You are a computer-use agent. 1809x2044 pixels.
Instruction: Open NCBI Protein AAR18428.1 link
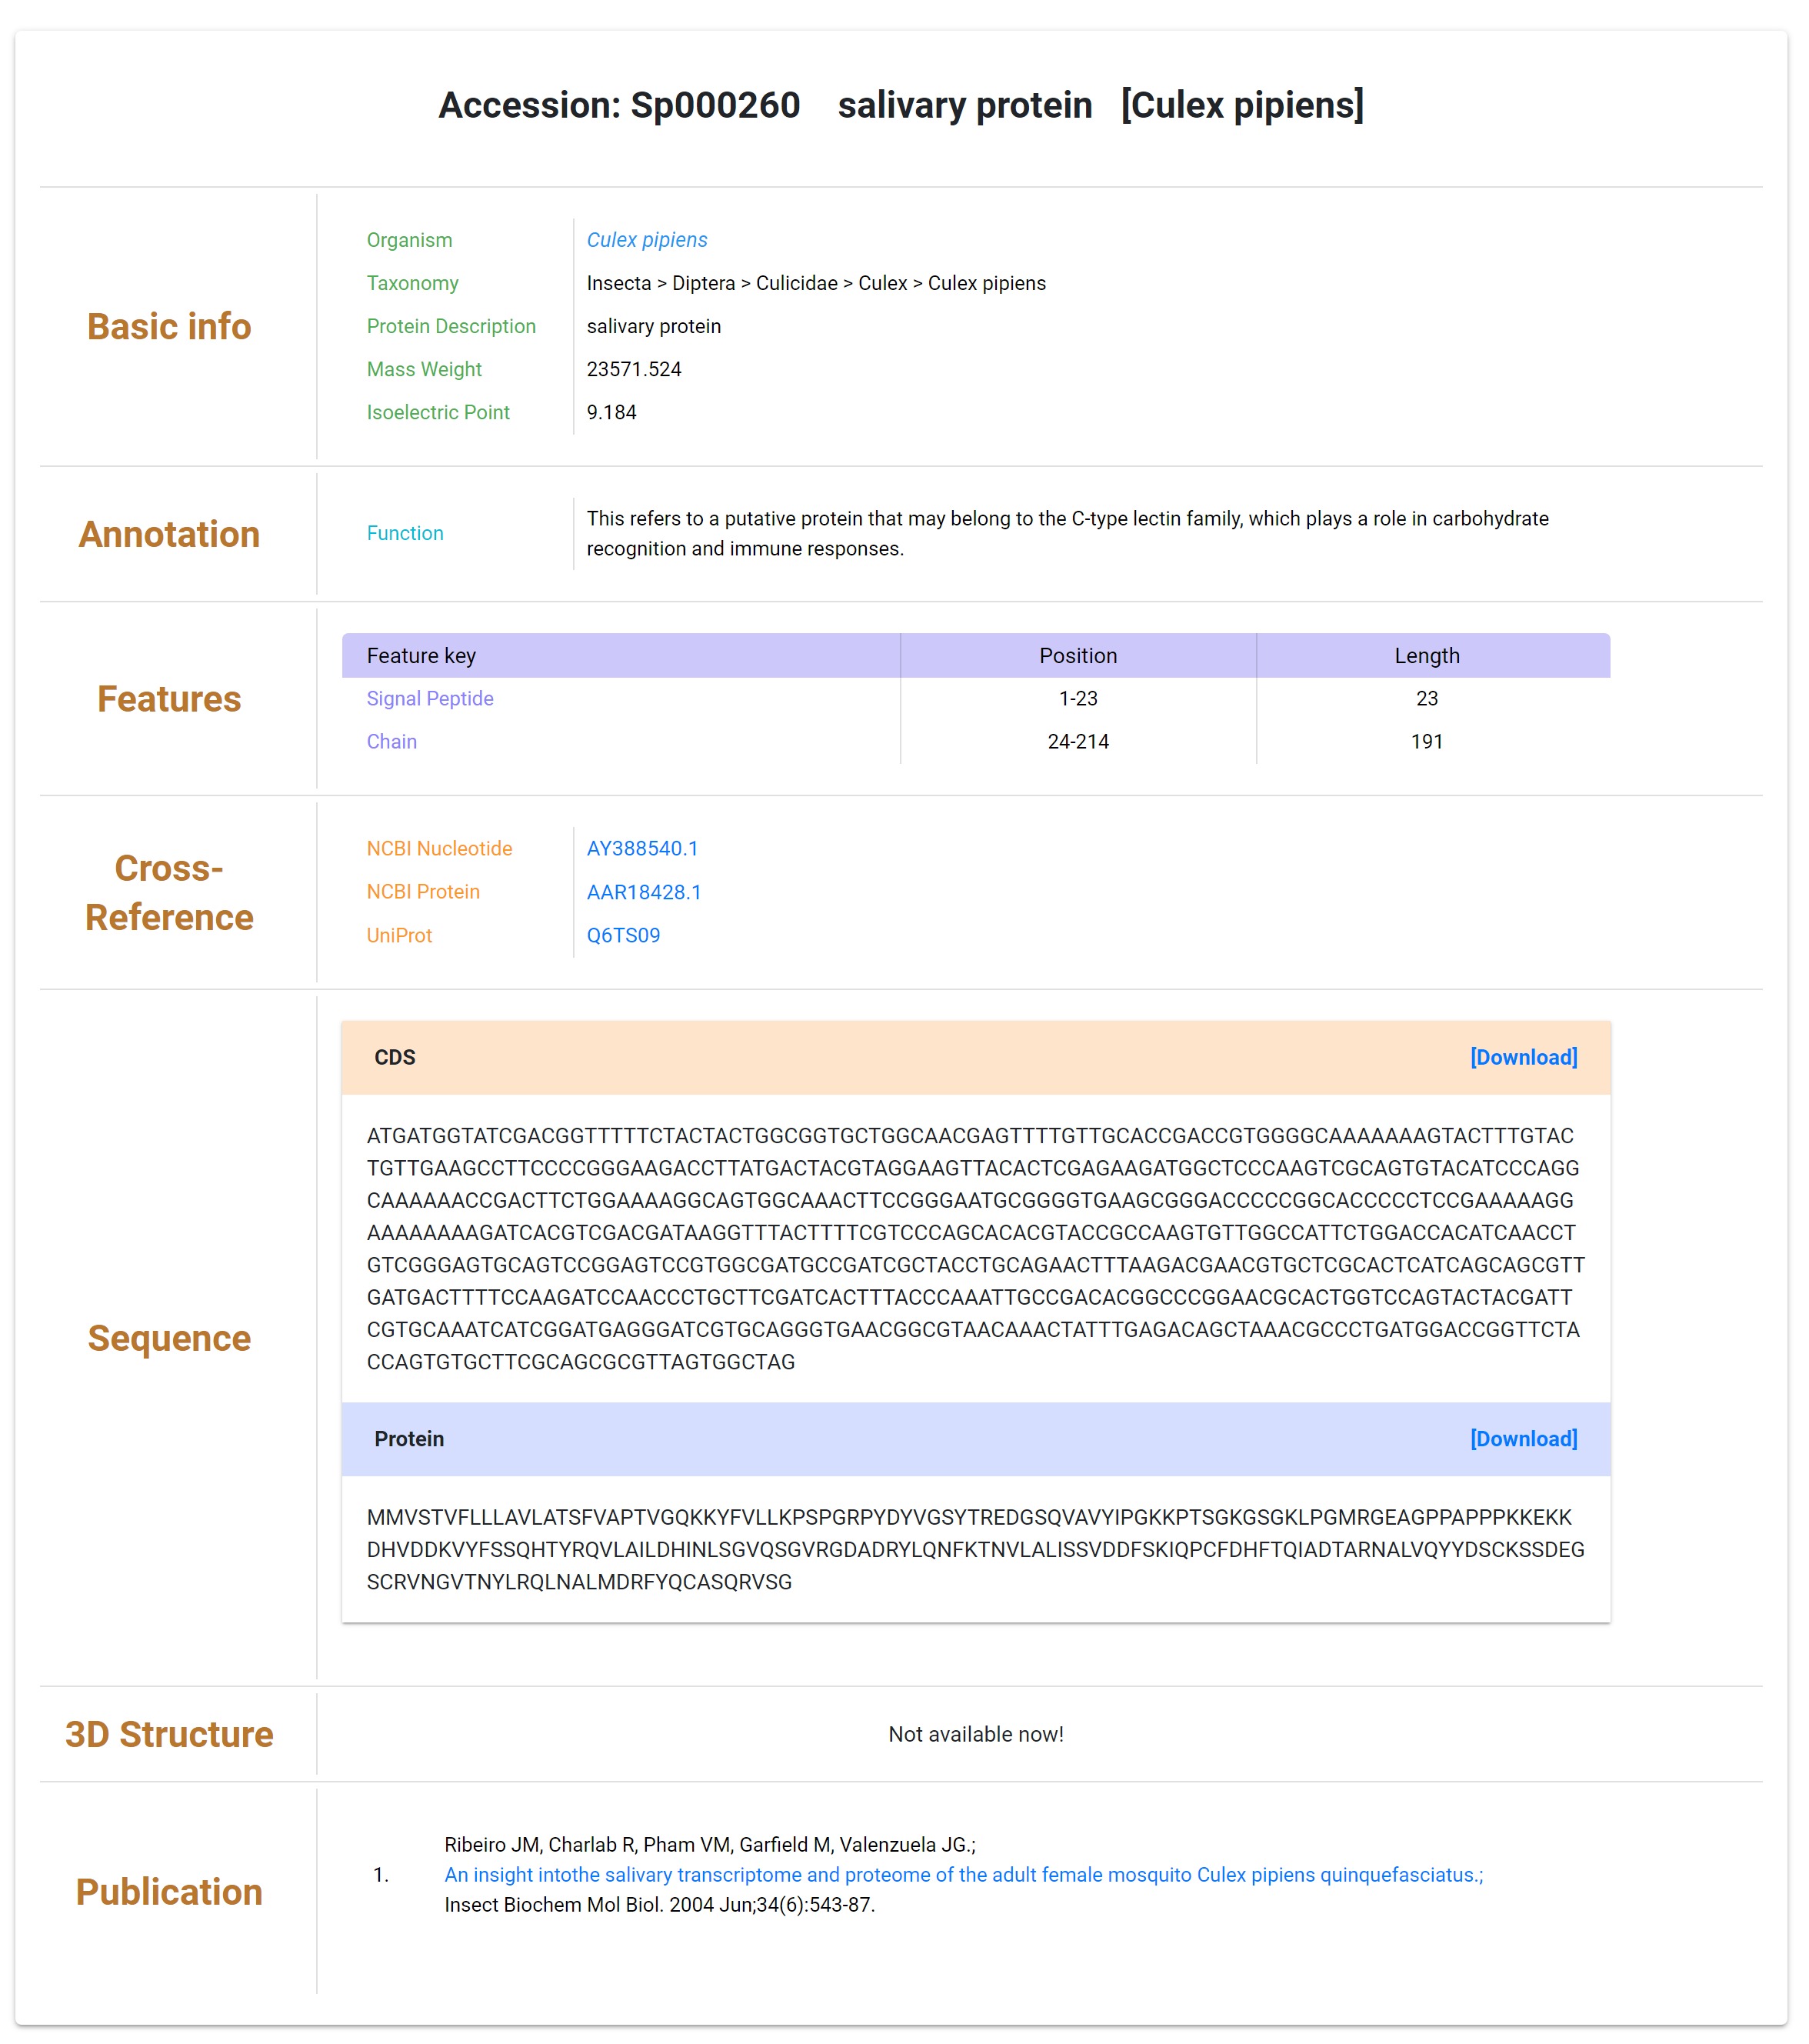tap(644, 892)
